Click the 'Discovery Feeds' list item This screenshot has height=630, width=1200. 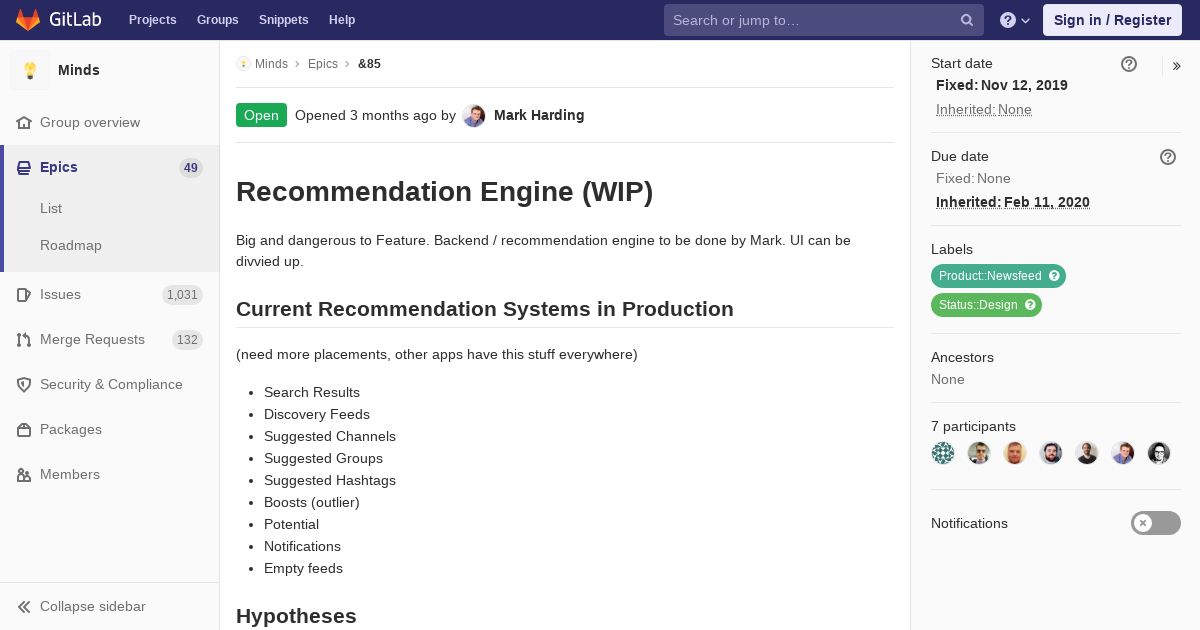[317, 414]
